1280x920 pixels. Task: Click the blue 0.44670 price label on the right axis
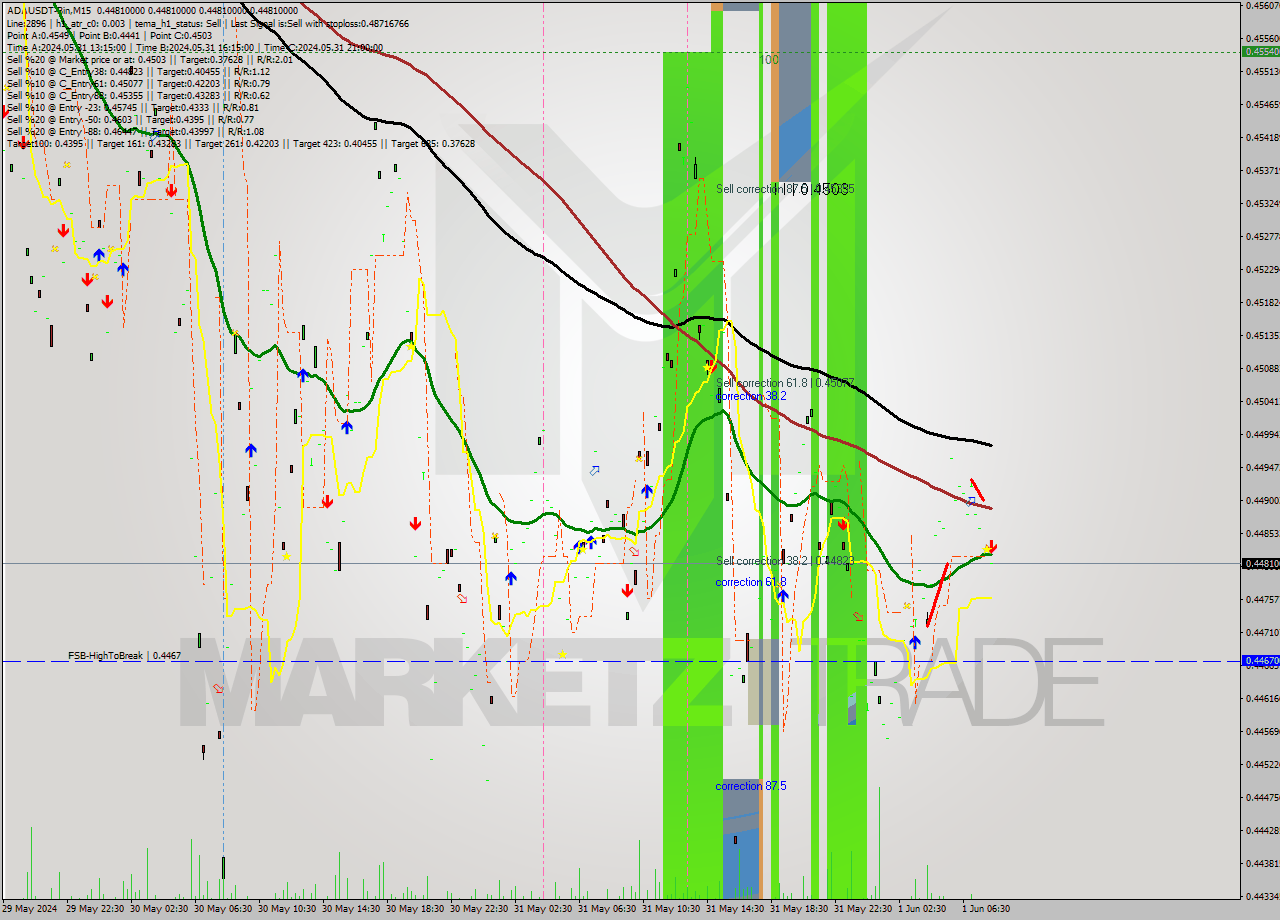coord(1259,660)
